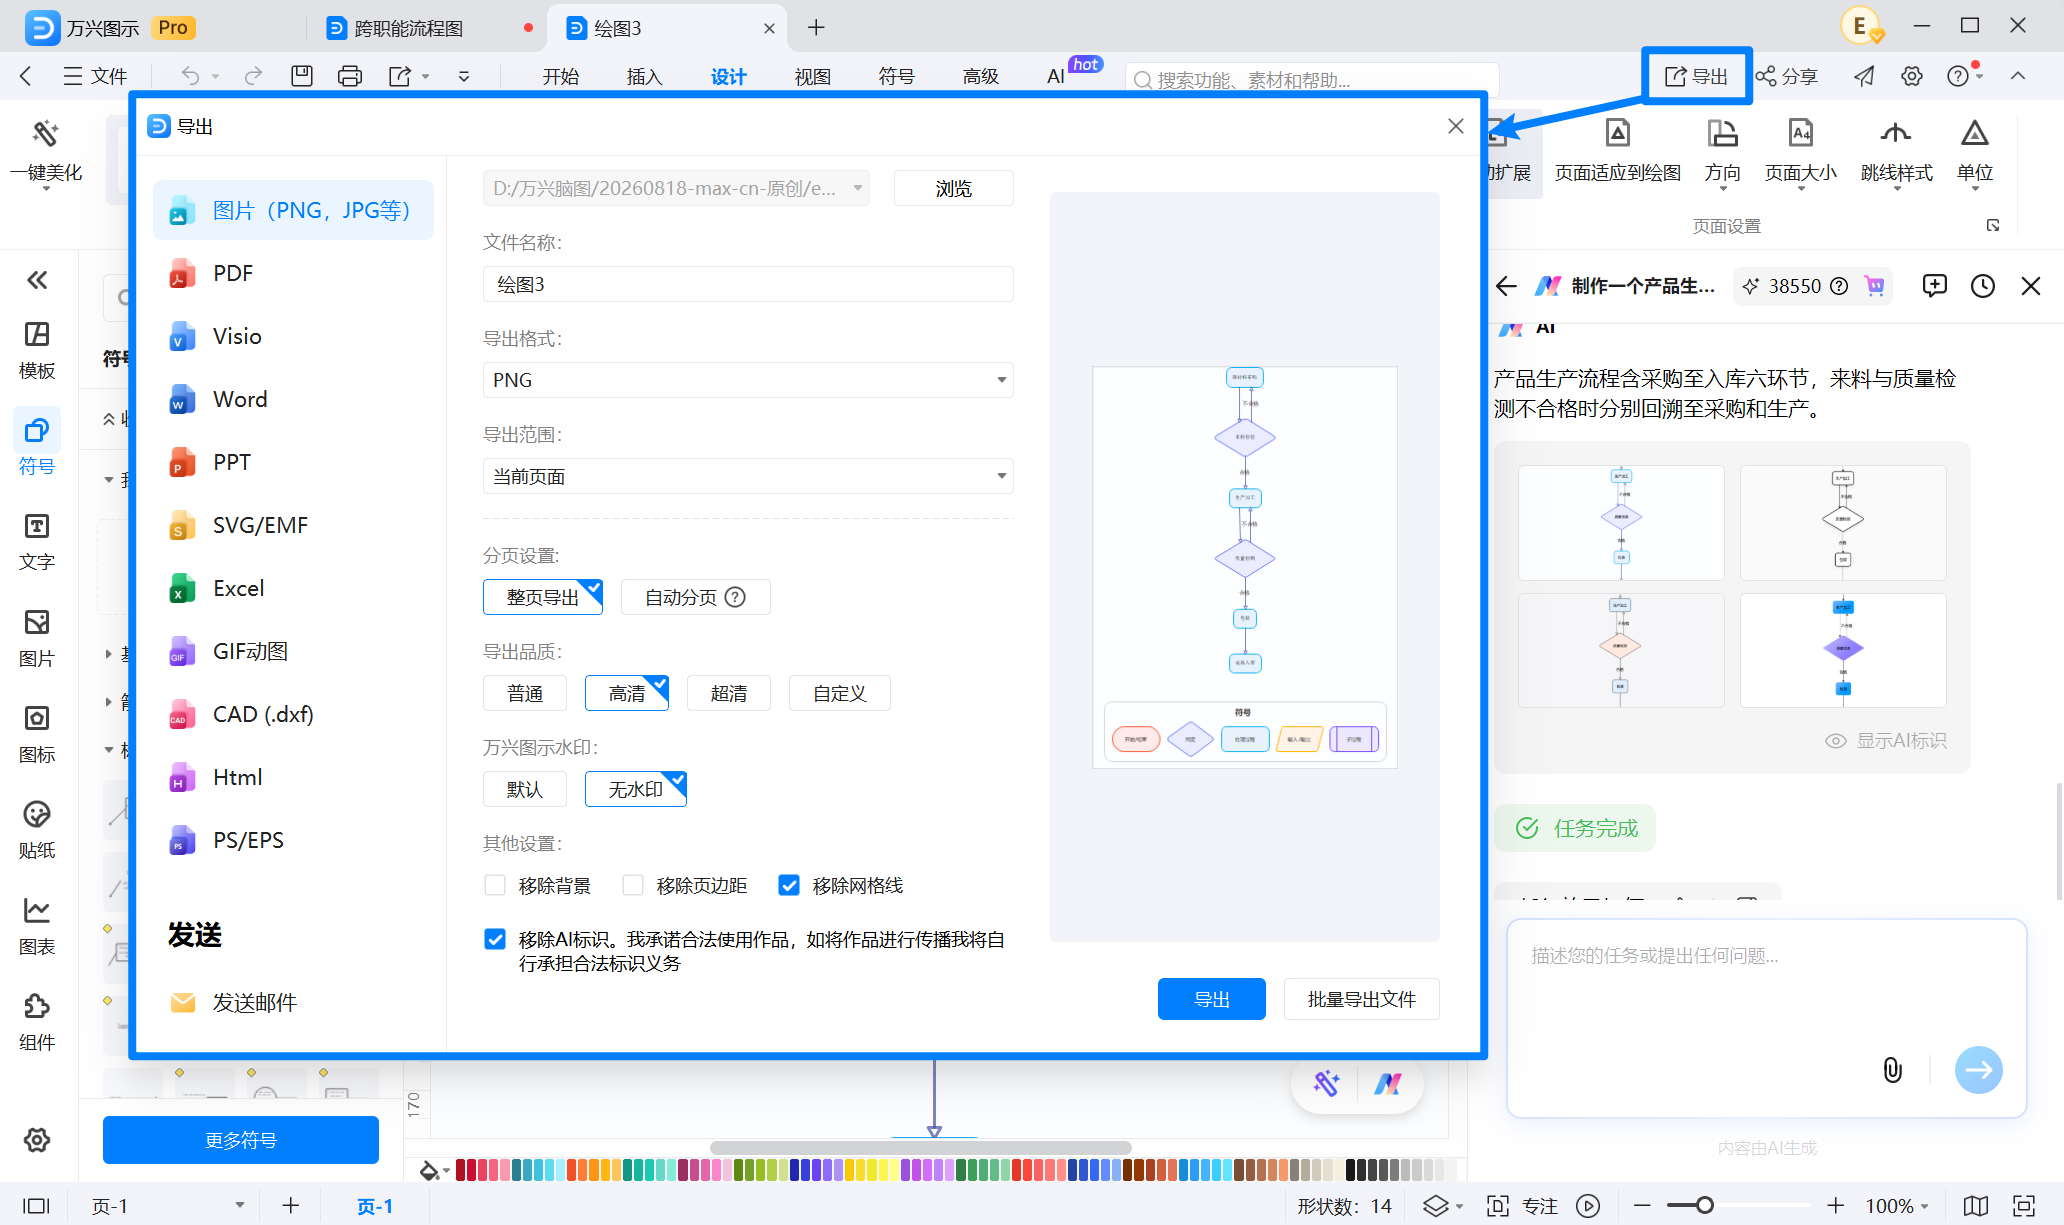Uncheck the 移除网格线 checkbox

[x=789, y=885]
